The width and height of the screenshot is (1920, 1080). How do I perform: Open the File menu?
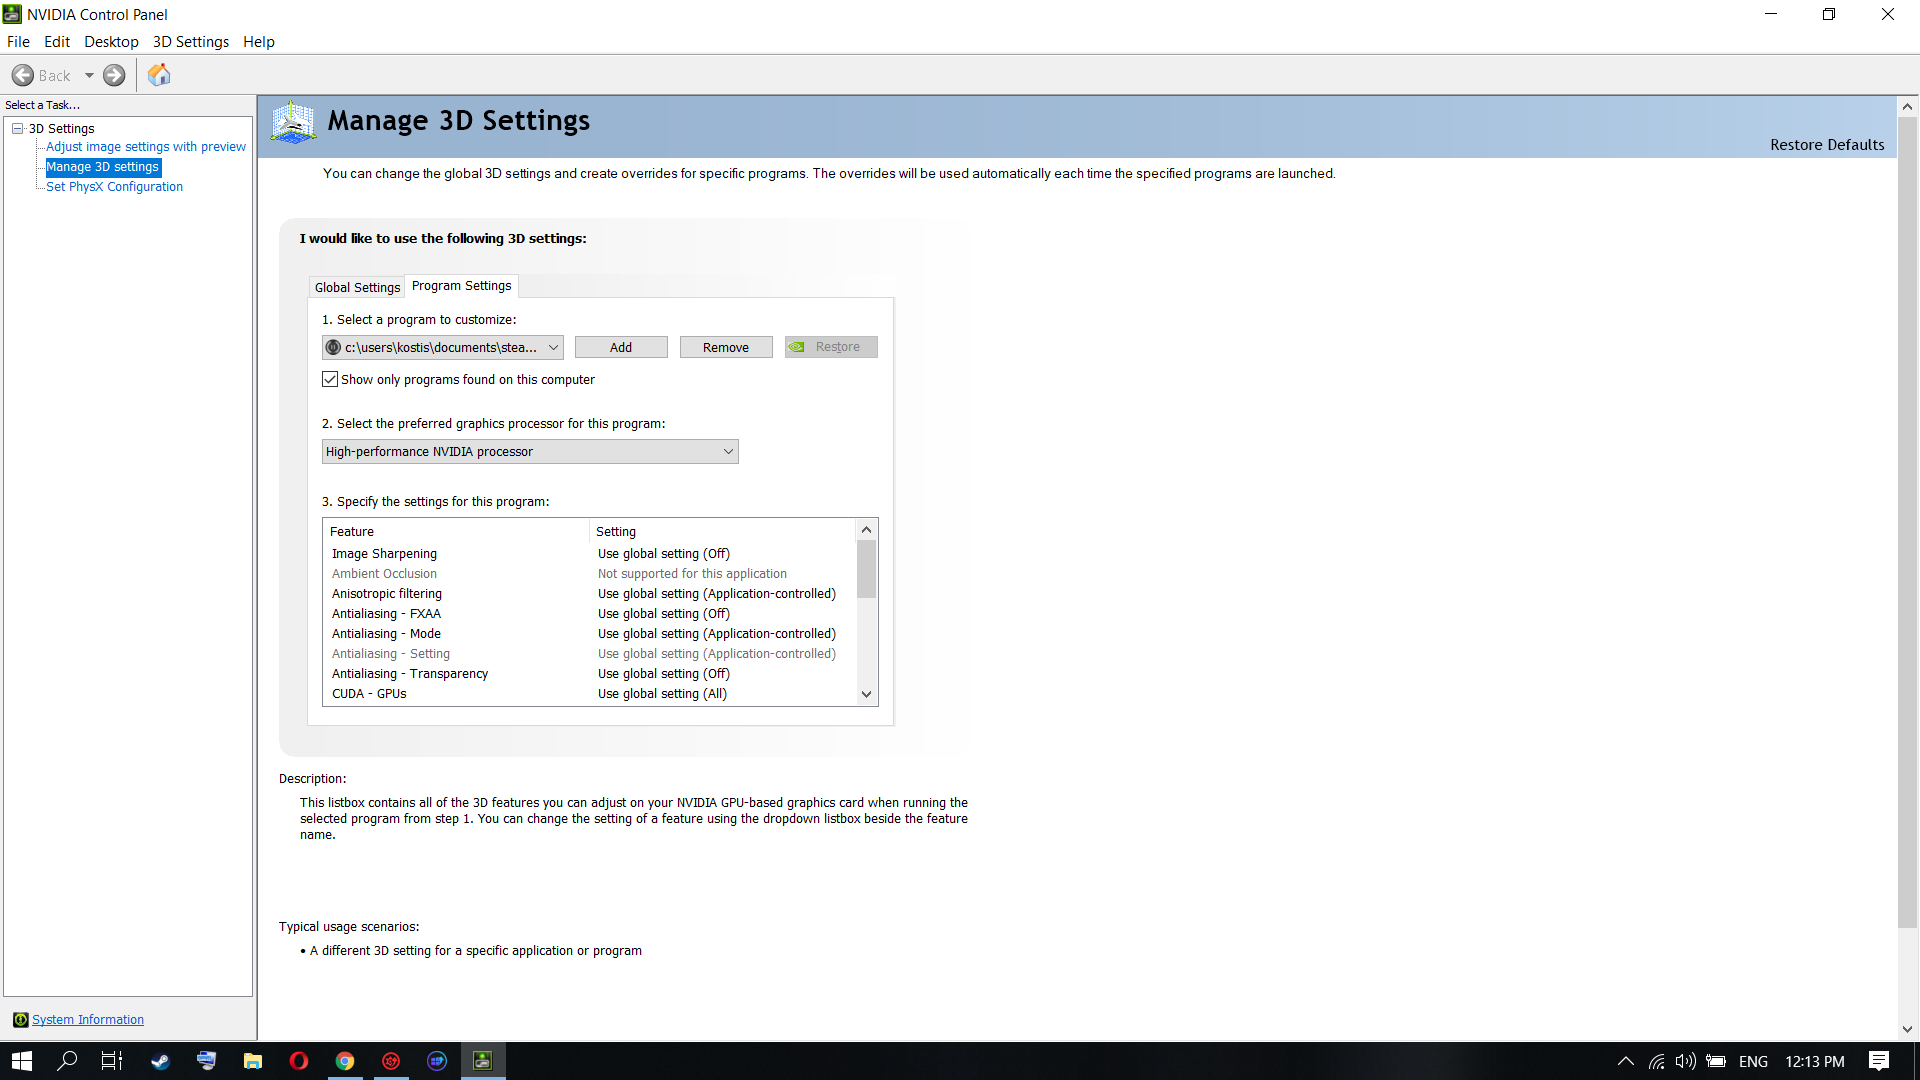18,41
